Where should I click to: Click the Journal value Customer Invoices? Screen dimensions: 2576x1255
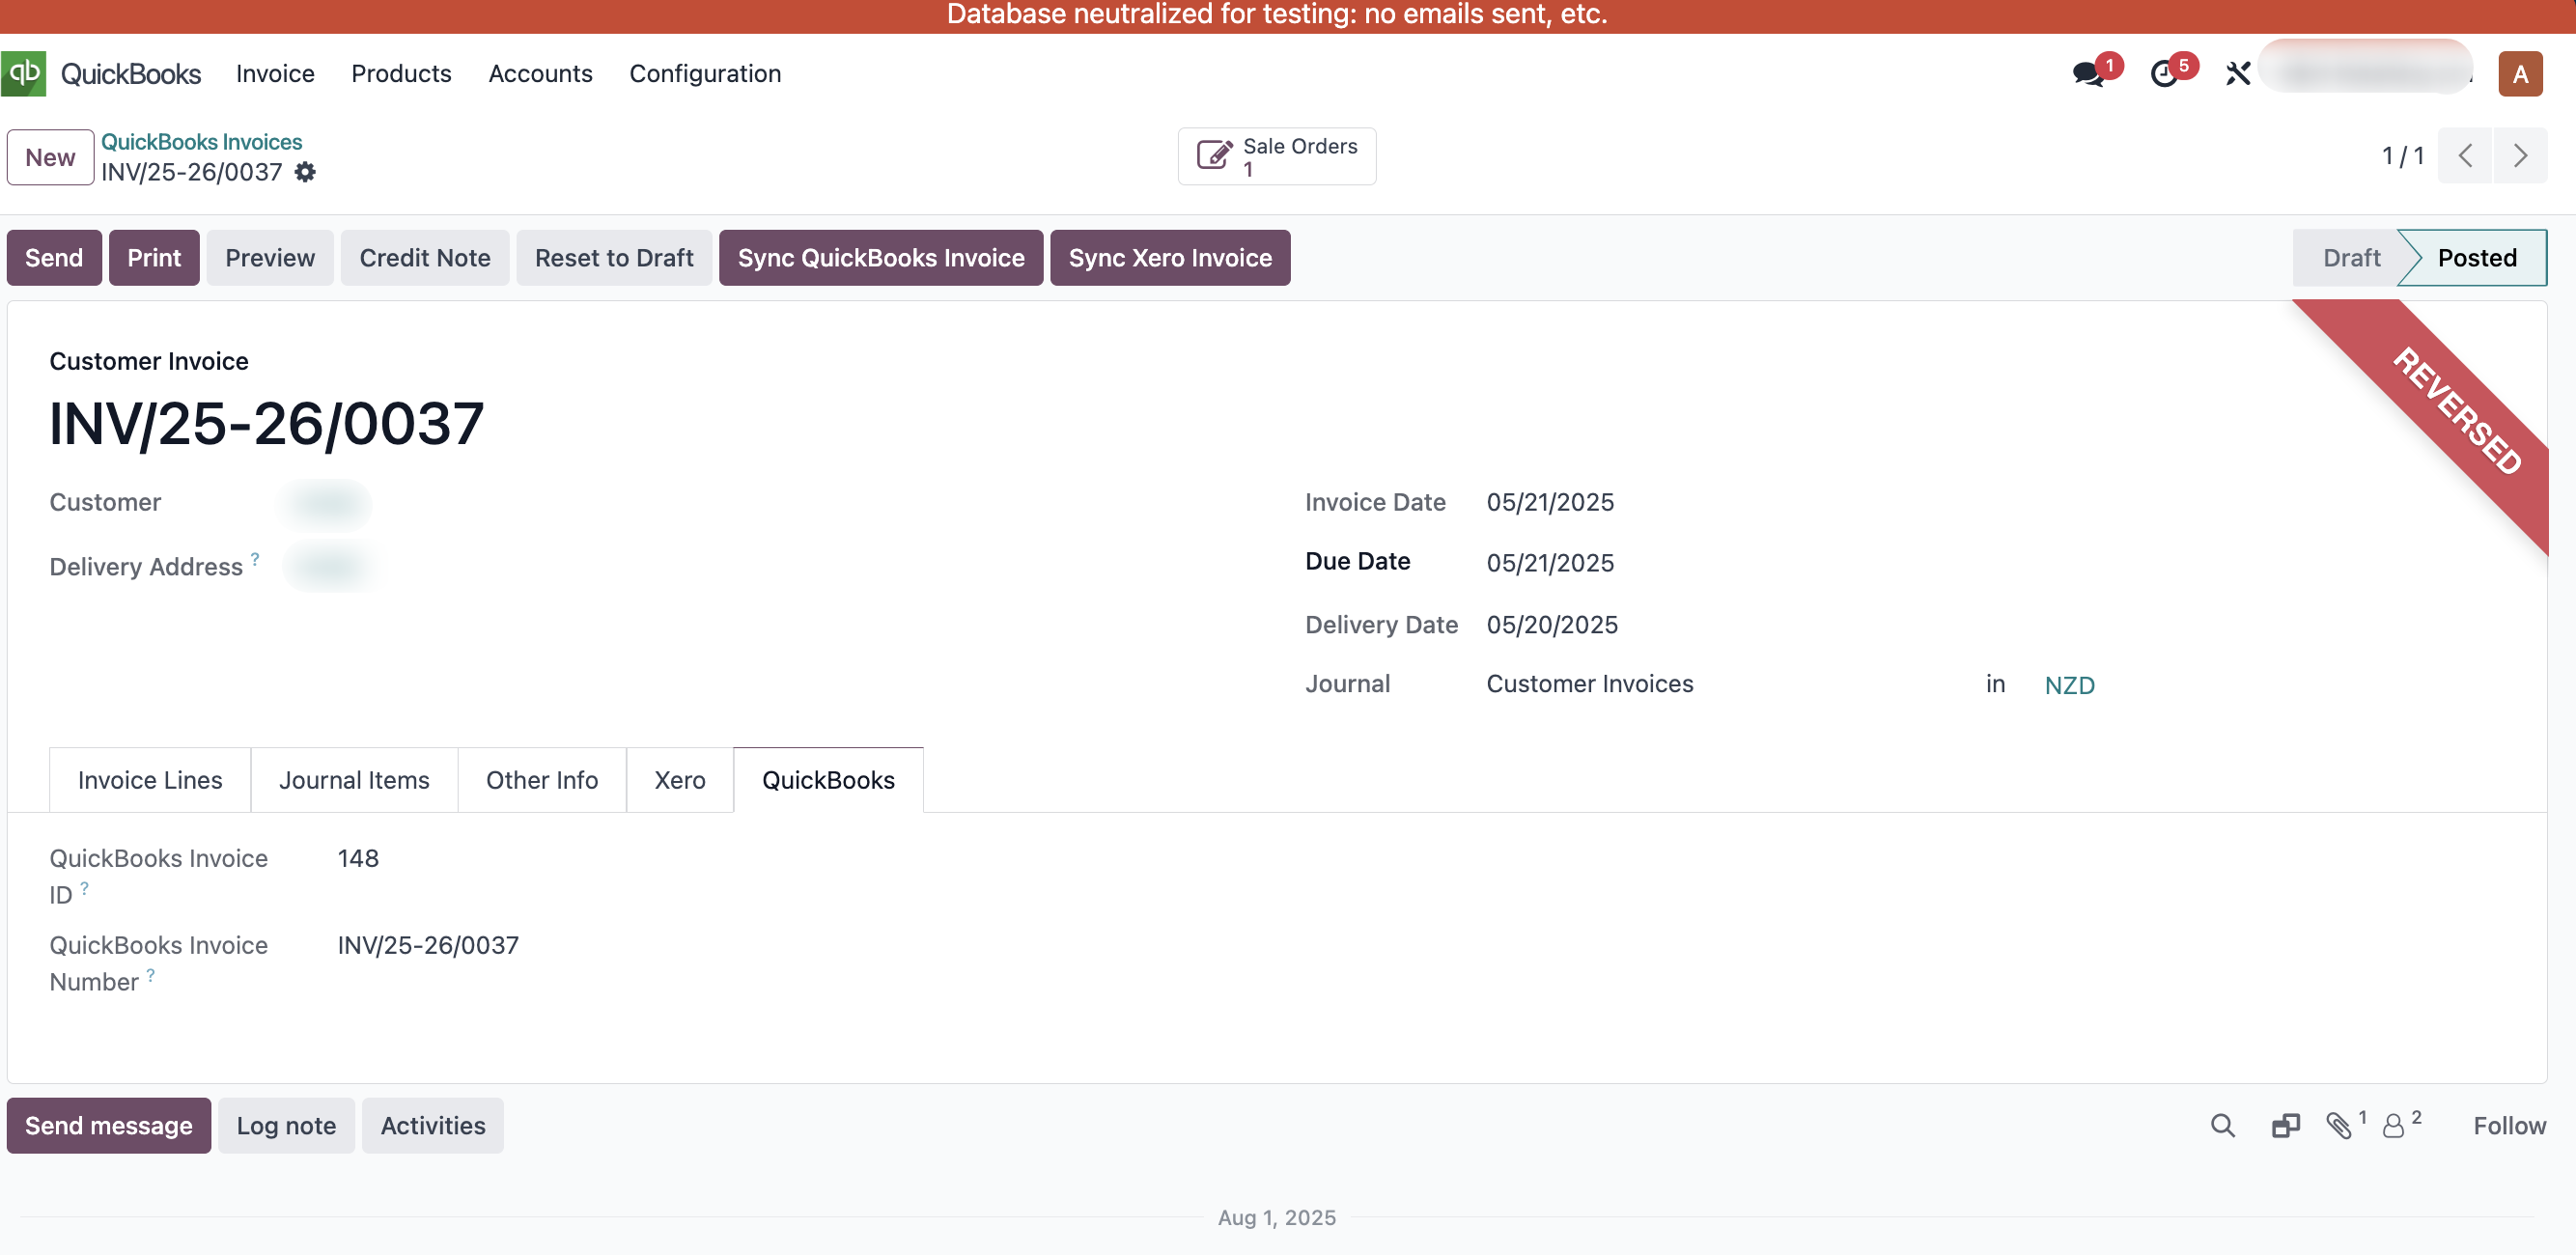point(1590,684)
